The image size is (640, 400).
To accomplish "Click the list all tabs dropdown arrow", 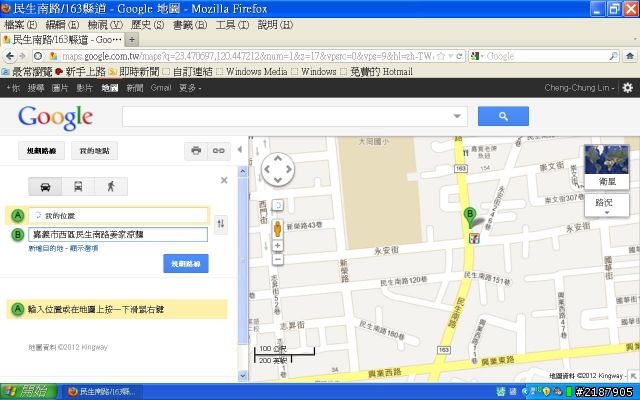I will (636, 40).
